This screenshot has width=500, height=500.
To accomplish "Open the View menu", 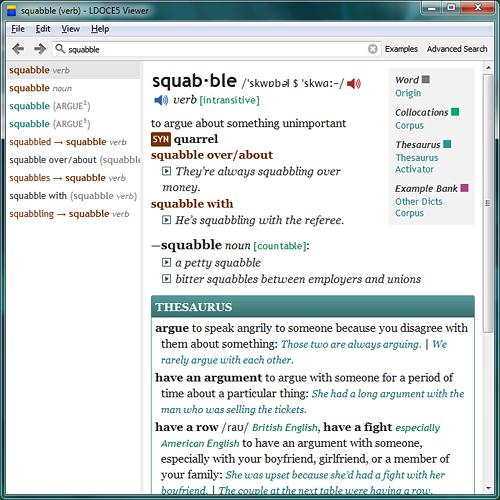I will pos(71,29).
